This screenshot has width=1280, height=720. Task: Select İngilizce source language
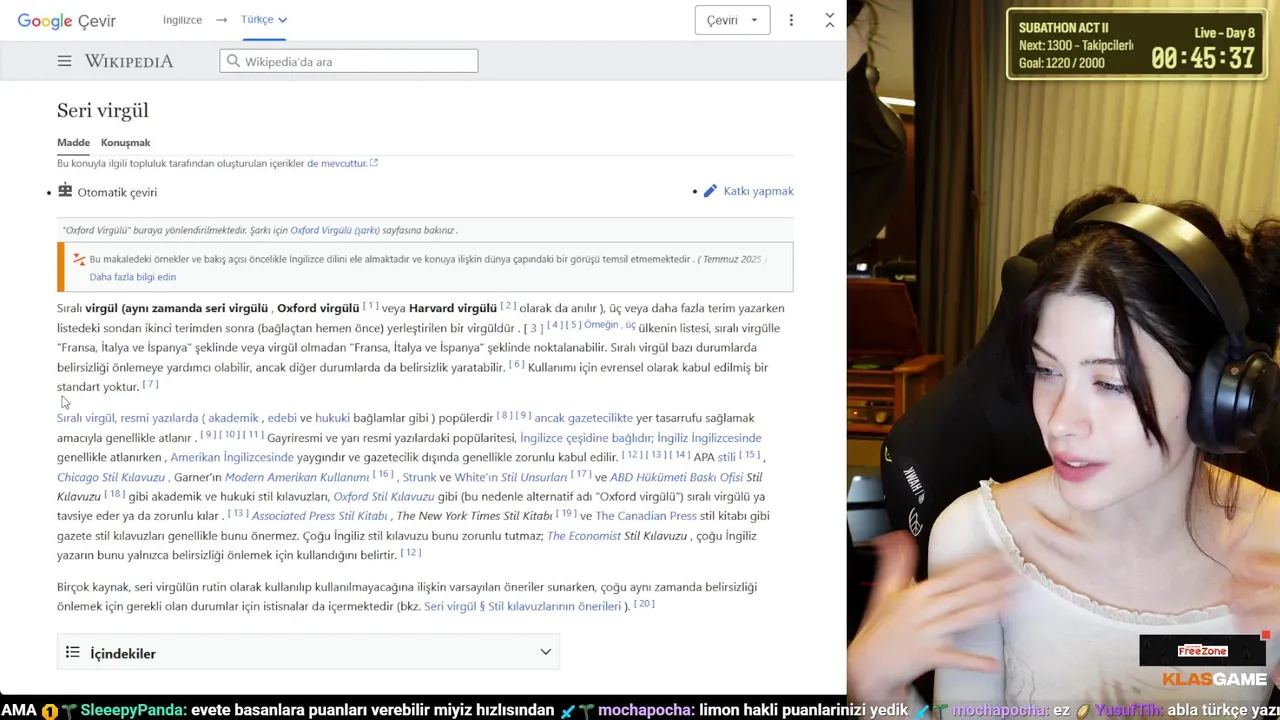point(182,19)
